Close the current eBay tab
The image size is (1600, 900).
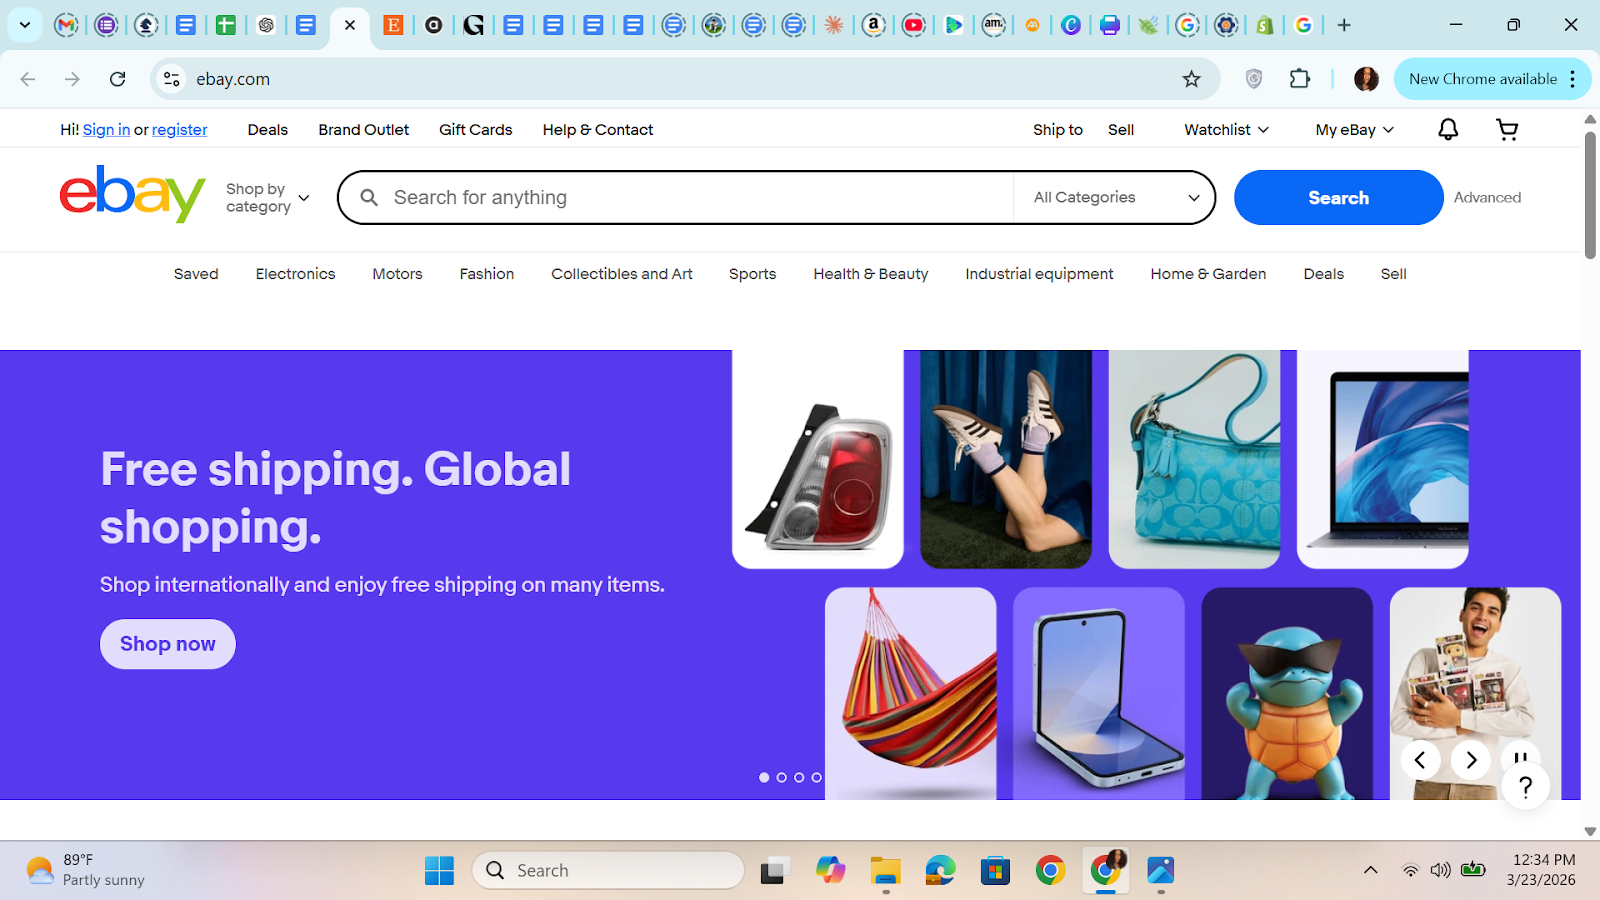(350, 25)
